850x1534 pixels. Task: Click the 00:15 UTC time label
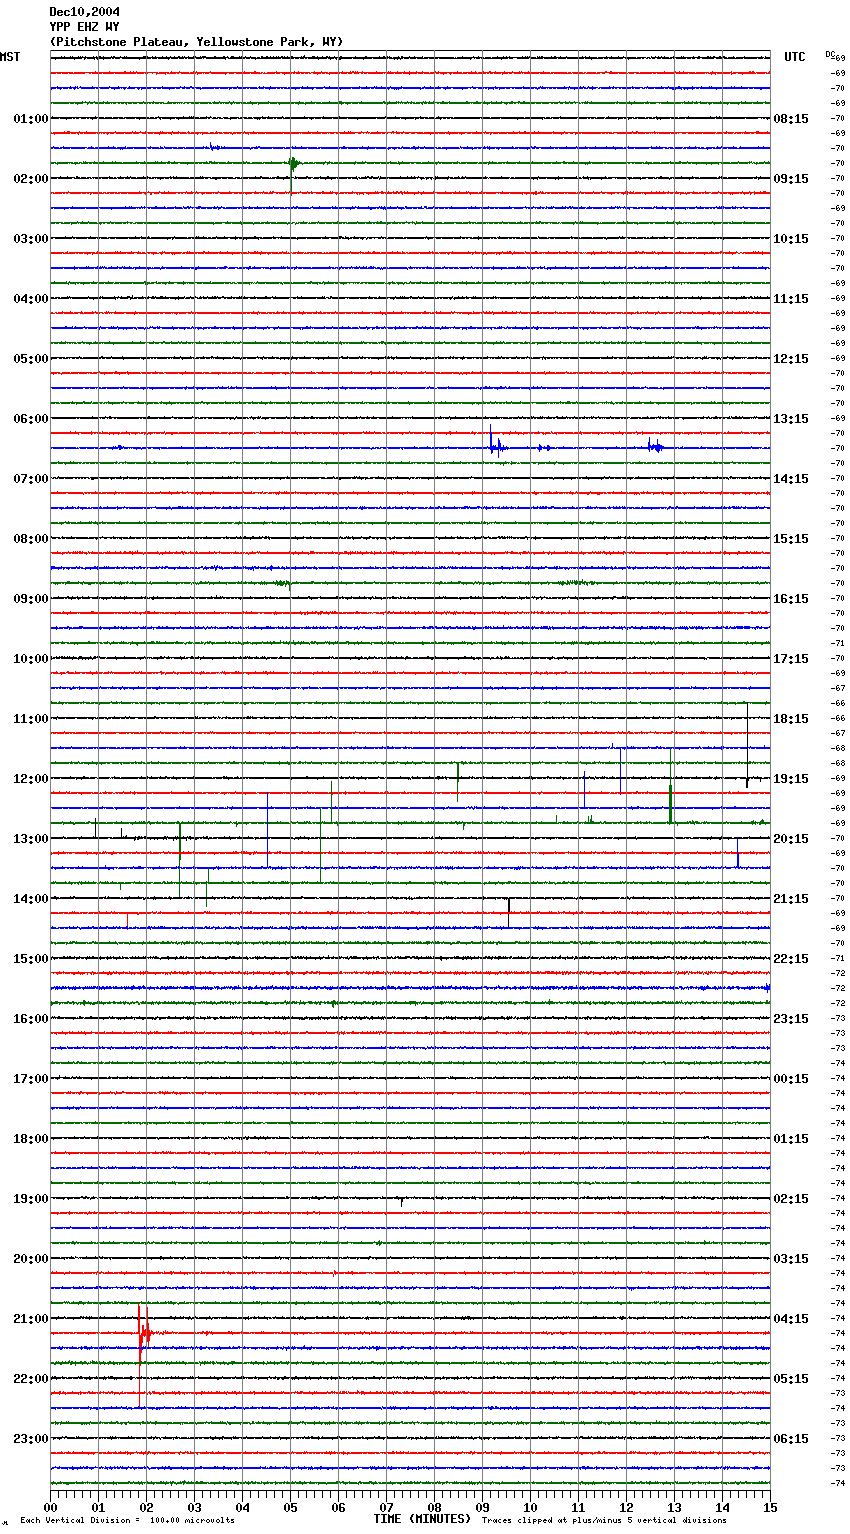[x=791, y=1079]
